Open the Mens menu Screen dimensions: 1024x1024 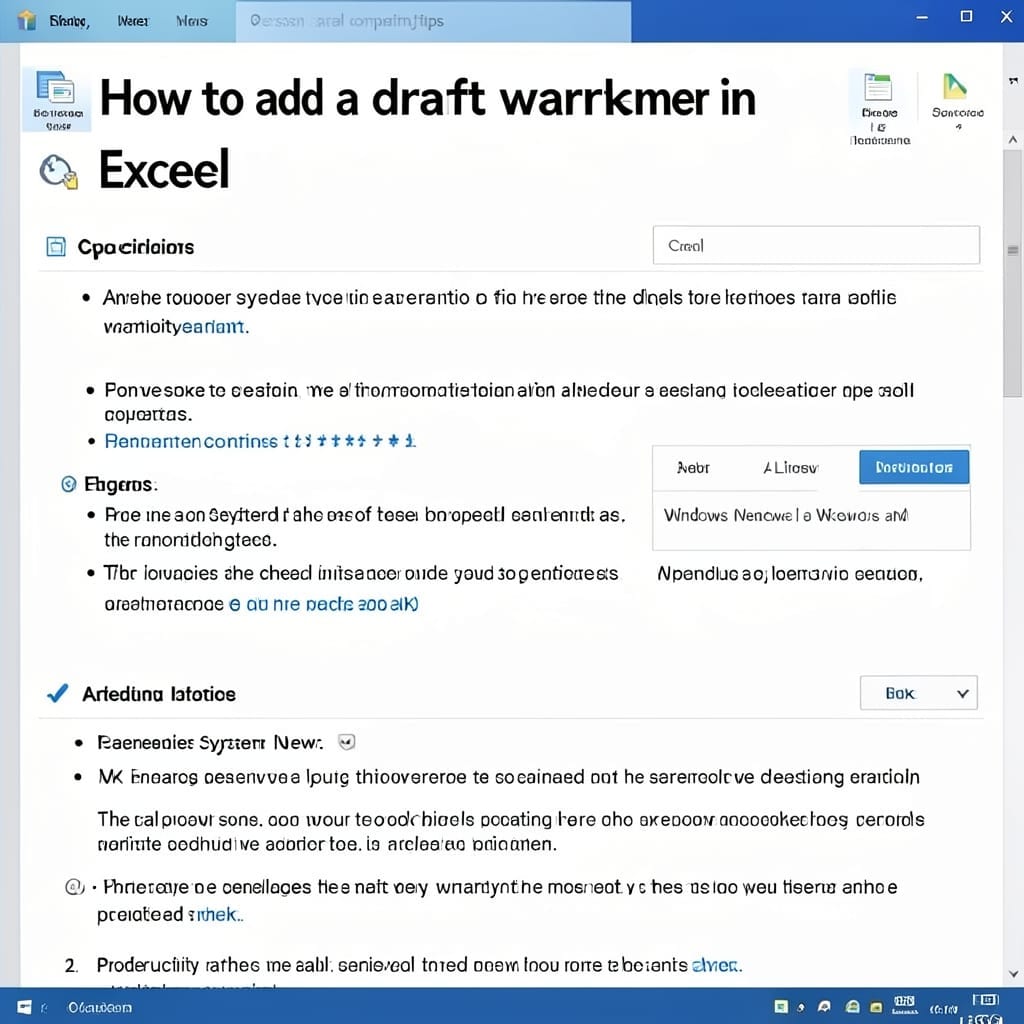(x=191, y=21)
